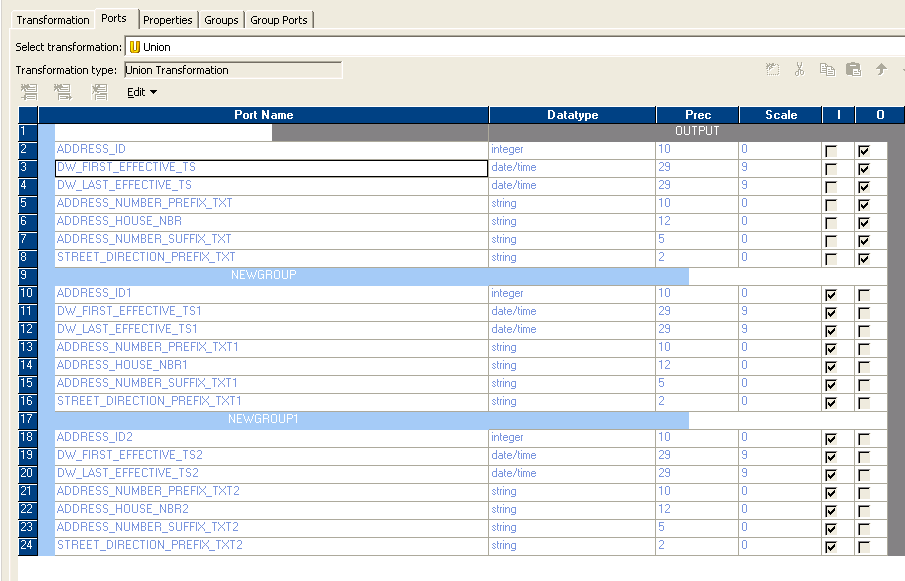Switch to the Groups tab
Image resolution: width=905 pixels, height=581 pixels.
(x=220, y=19)
